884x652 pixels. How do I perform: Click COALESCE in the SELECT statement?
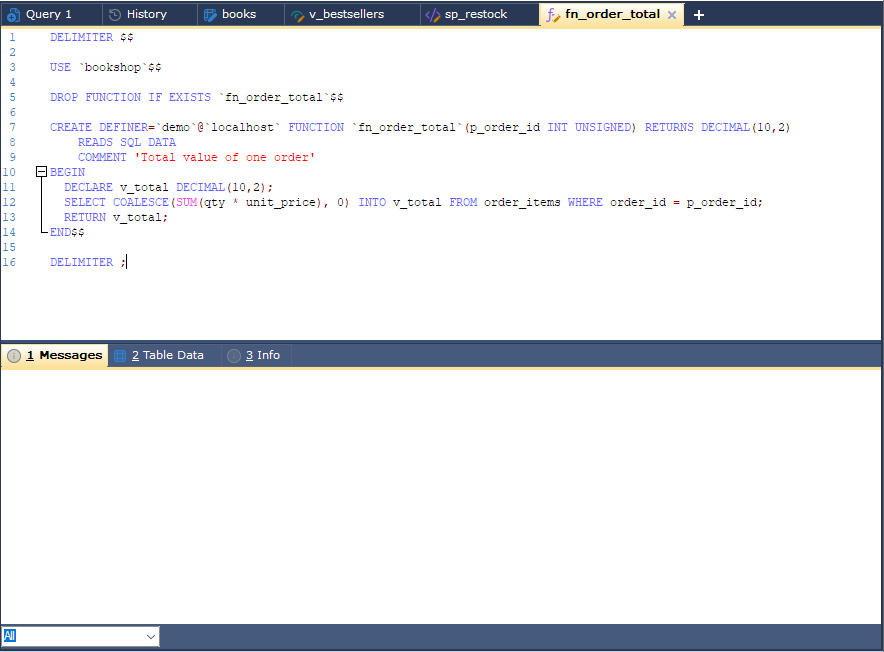(141, 202)
